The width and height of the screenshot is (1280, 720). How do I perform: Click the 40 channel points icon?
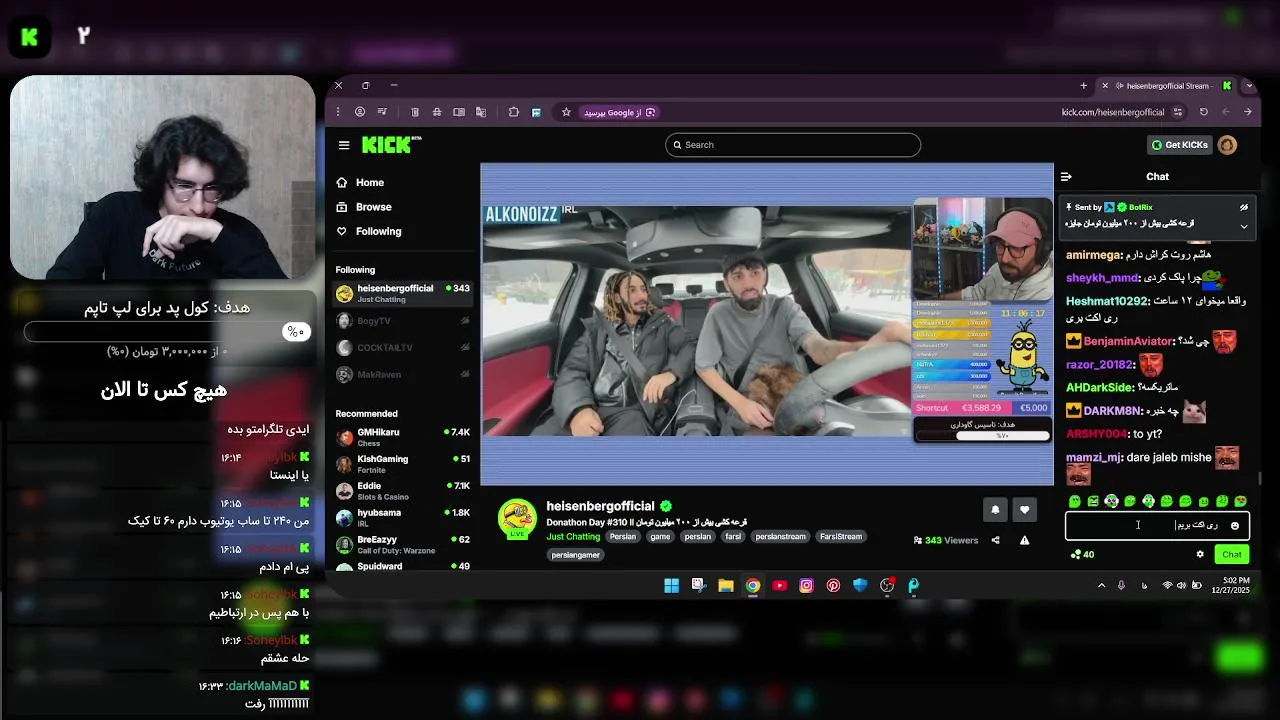[1082, 554]
